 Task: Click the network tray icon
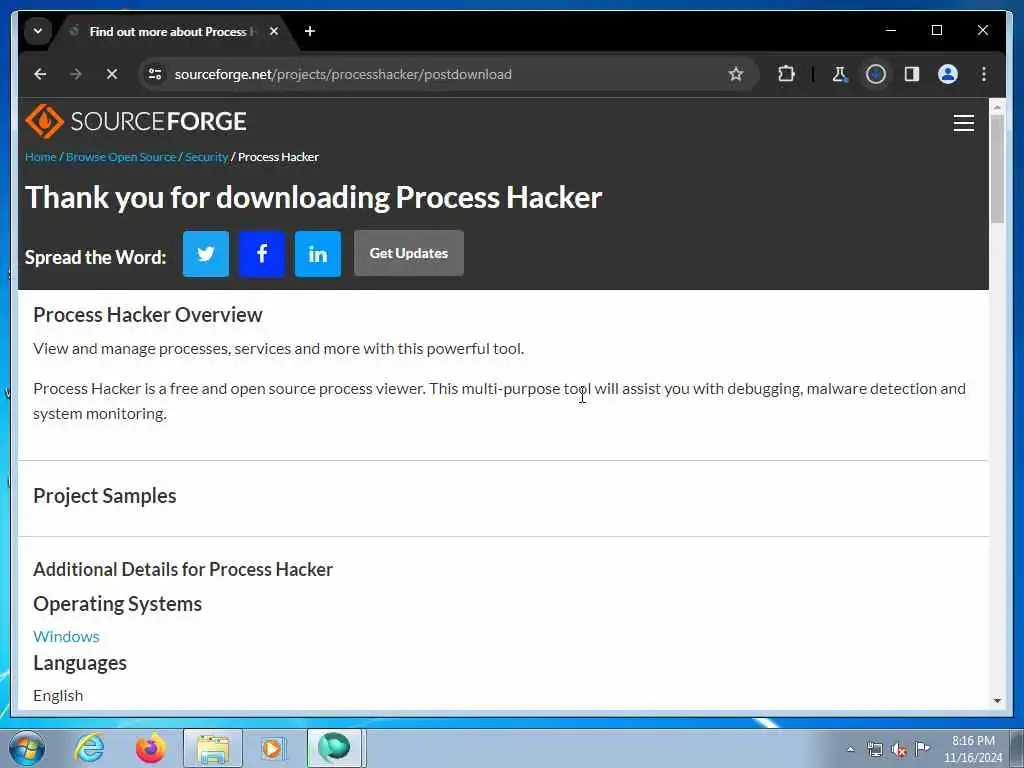pyautogui.click(x=874, y=749)
